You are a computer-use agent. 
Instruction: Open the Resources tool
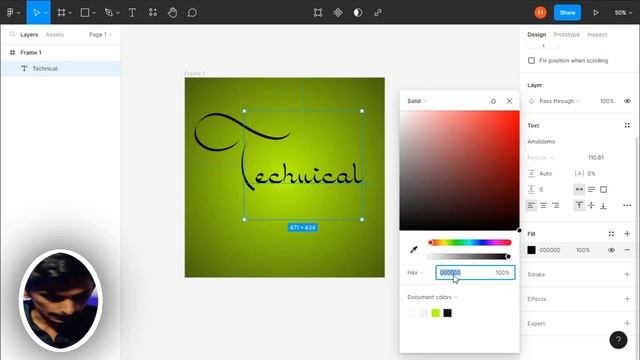pyautogui.click(x=153, y=13)
